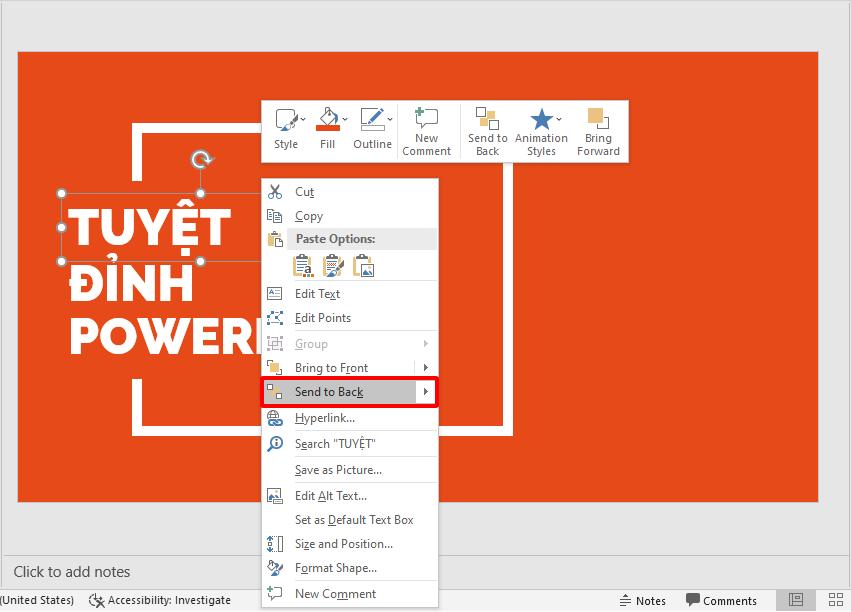The image size is (851, 612).
Task: Toggle the Comments pane open
Action: click(x=722, y=600)
